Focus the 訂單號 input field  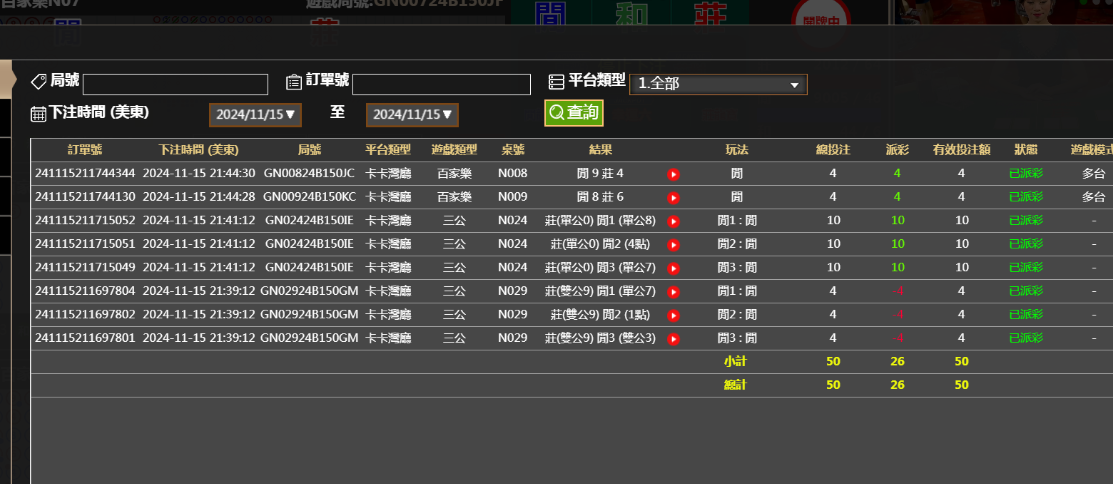441,84
